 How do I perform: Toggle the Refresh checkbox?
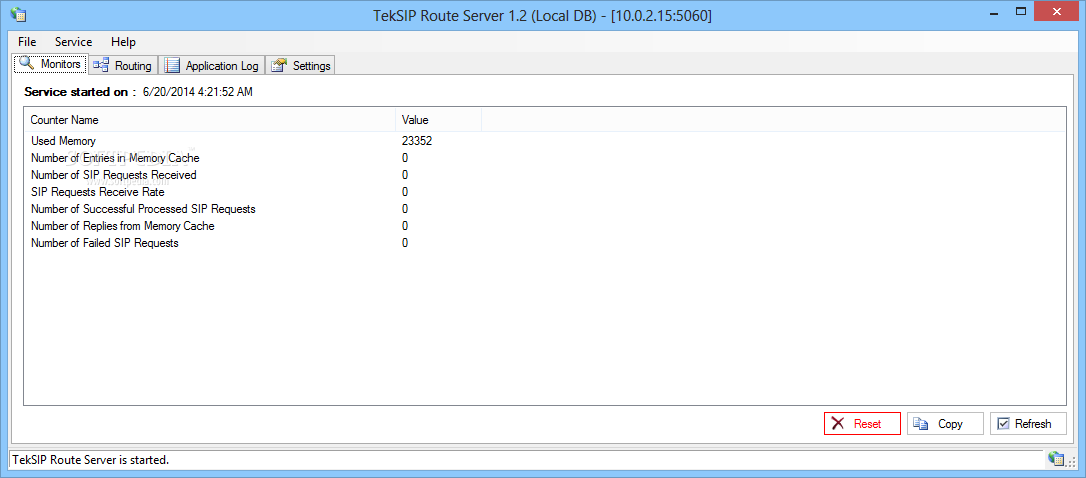(x=1003, y=424)
